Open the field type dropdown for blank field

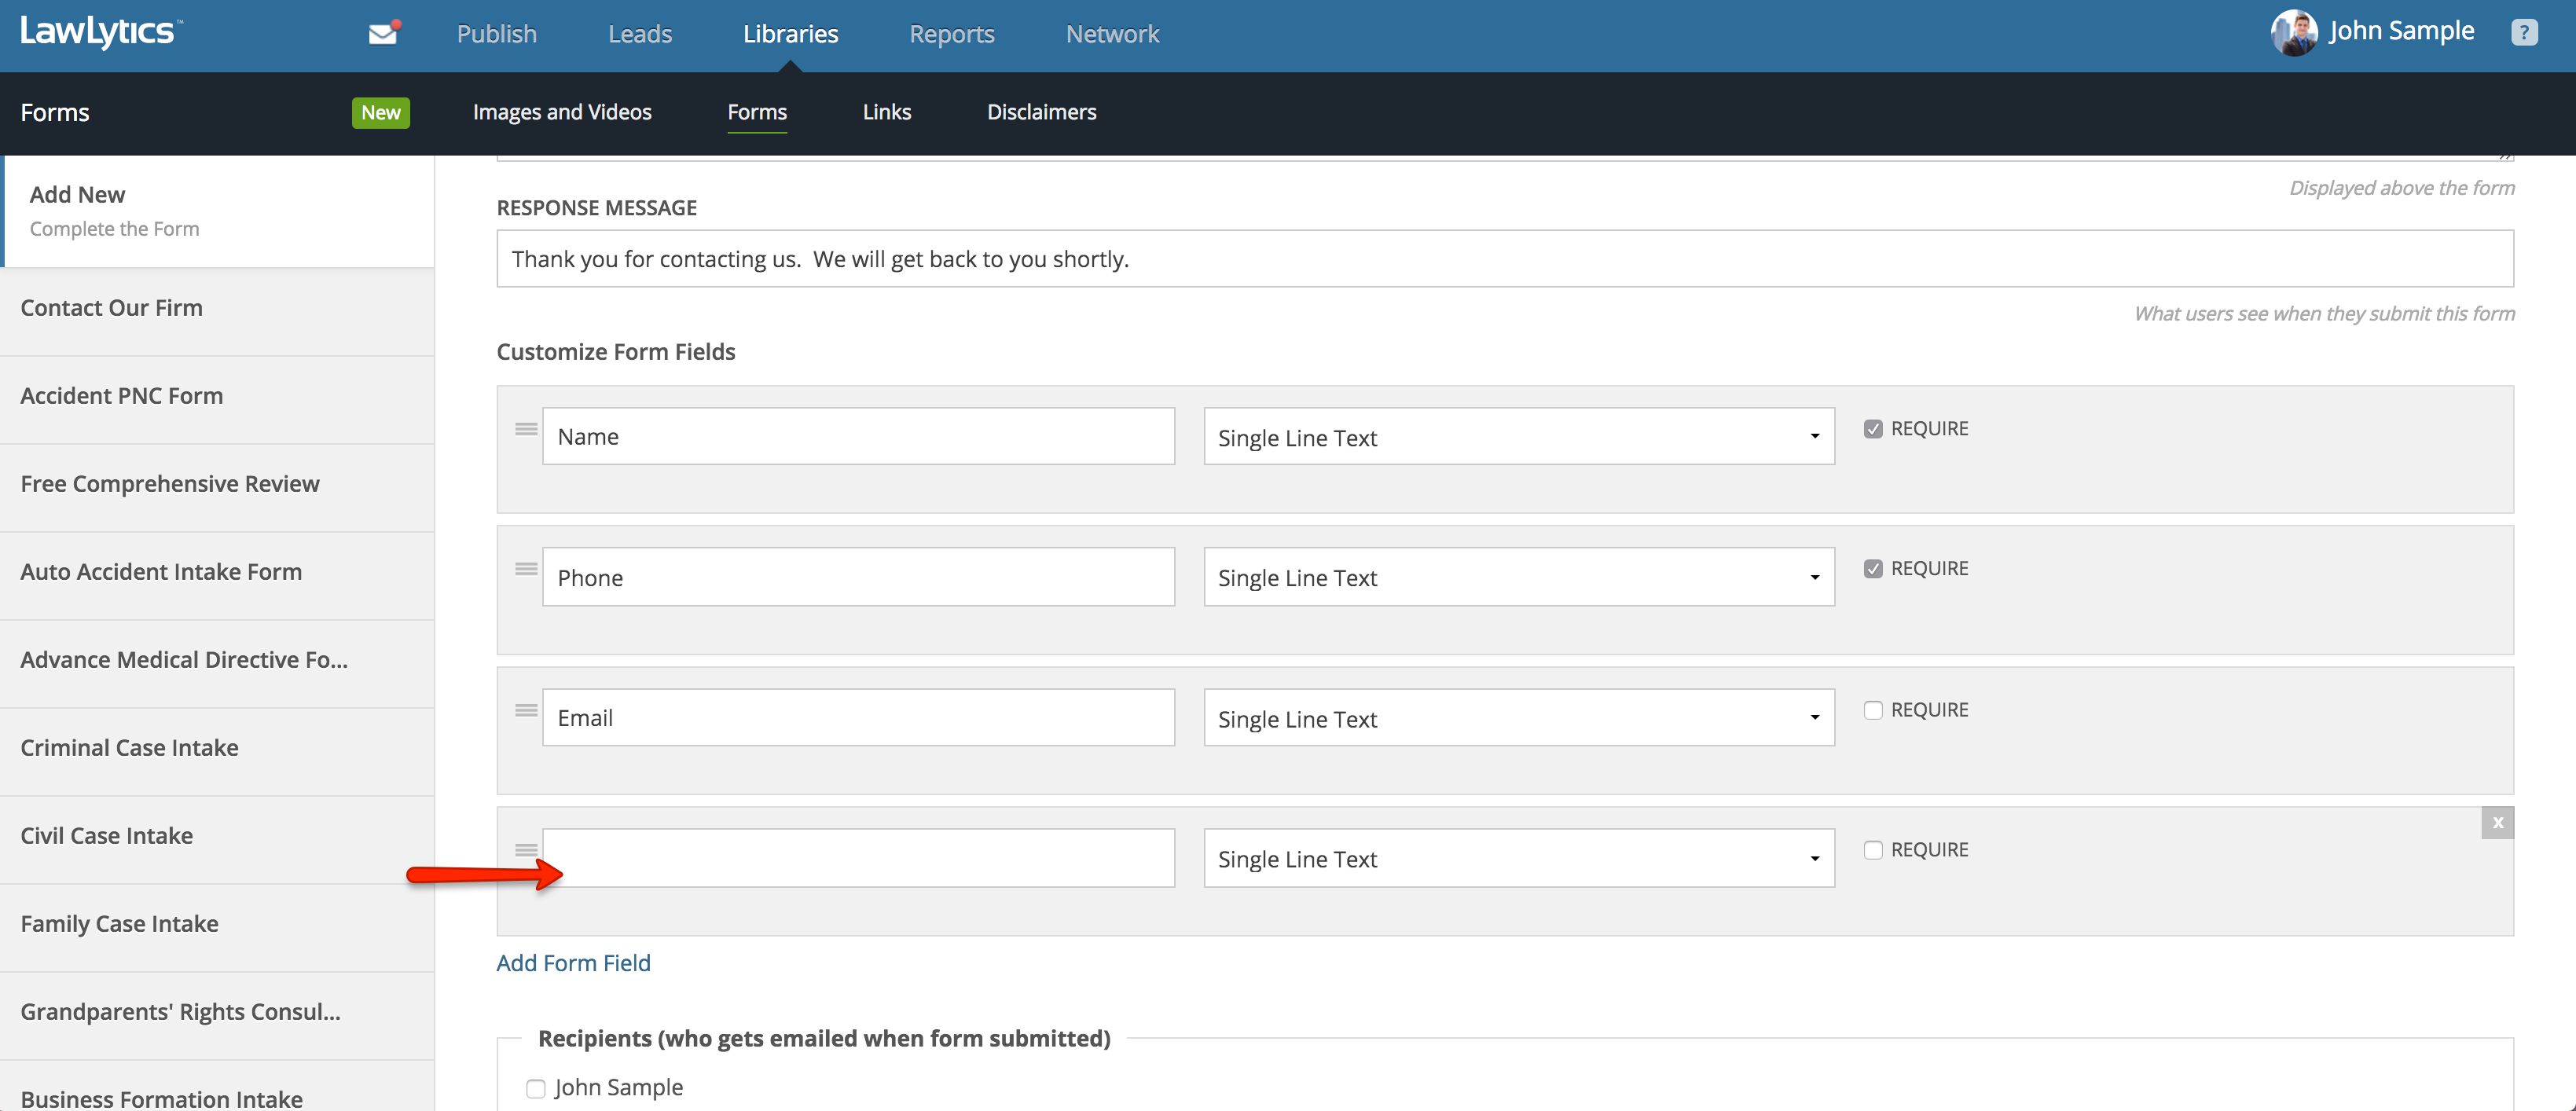[1519, 858]
